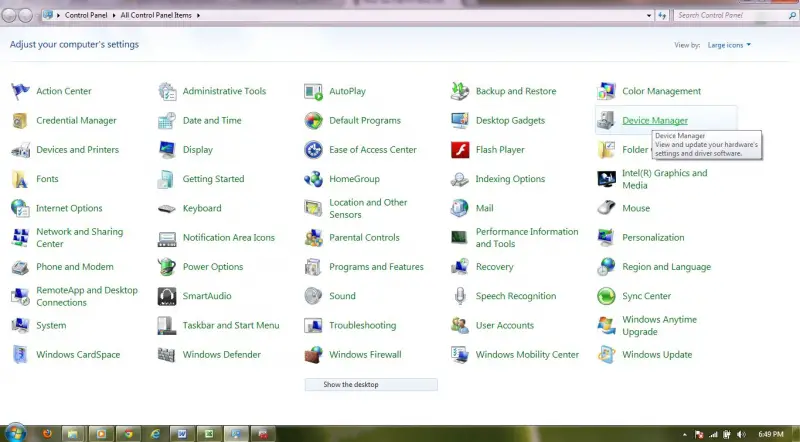This screenshot has width=800, height=442.
Task: Open the Action Center flag icon
Action: (20, 91)
